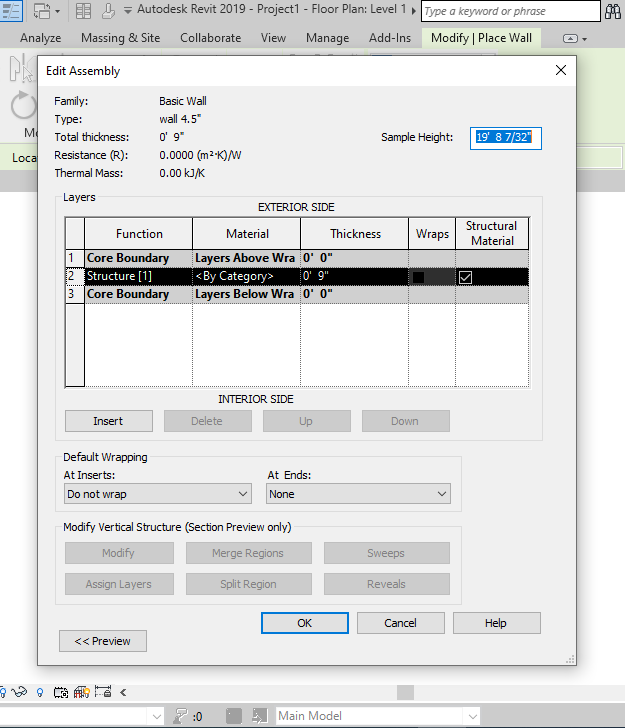Expand the ribbon minimize options arrow

(x=584, y=39)
